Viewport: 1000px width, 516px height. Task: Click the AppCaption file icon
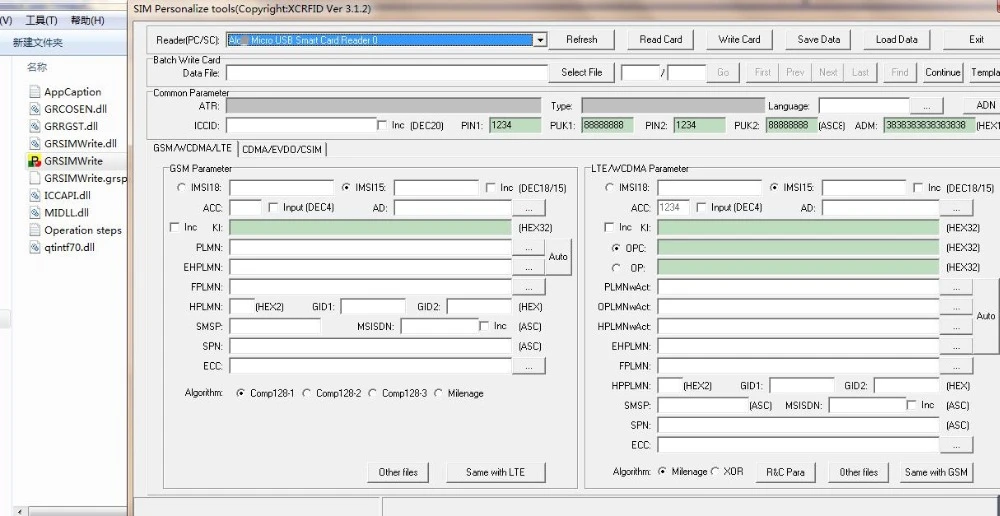pyautogui.click(x=34, y=91)
